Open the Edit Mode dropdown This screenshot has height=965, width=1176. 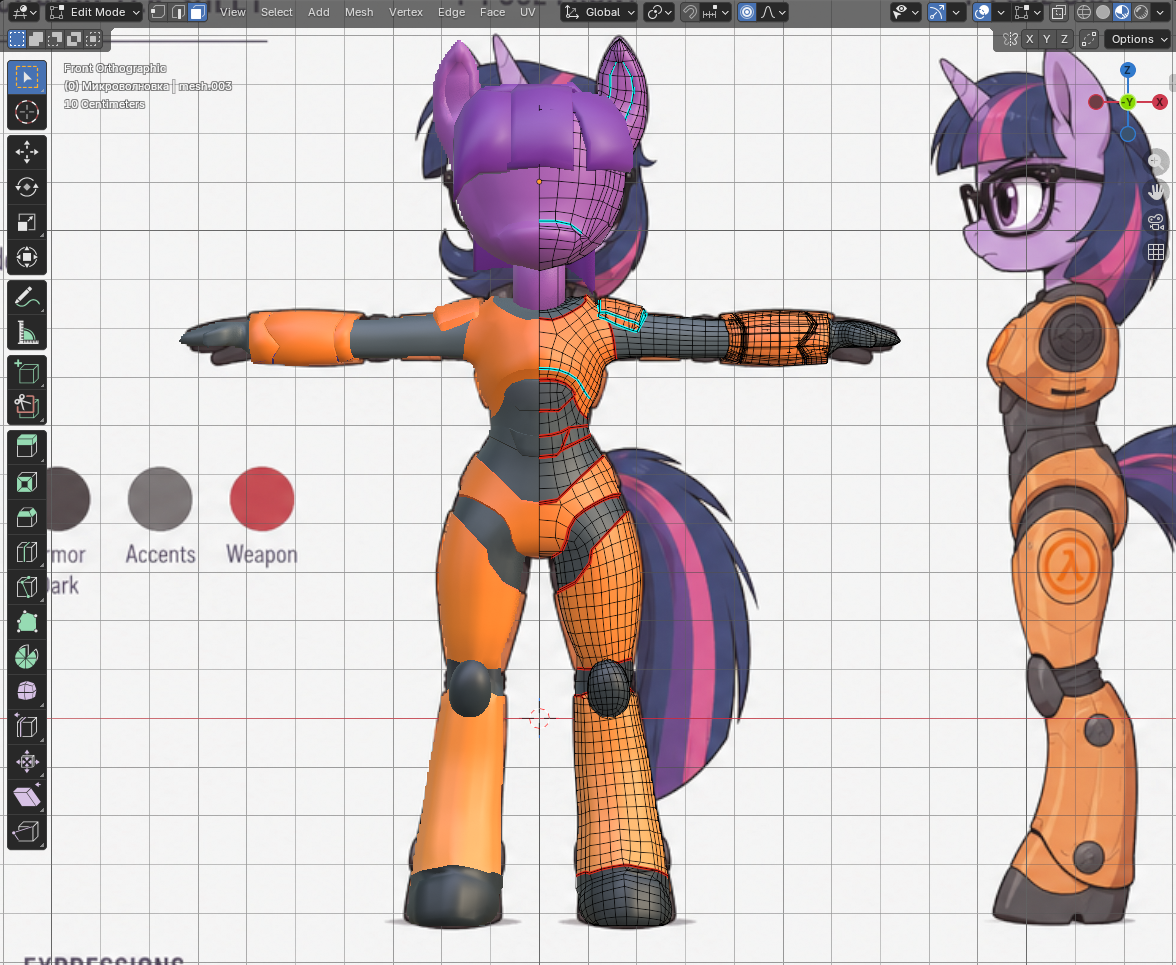pos(94,12)
